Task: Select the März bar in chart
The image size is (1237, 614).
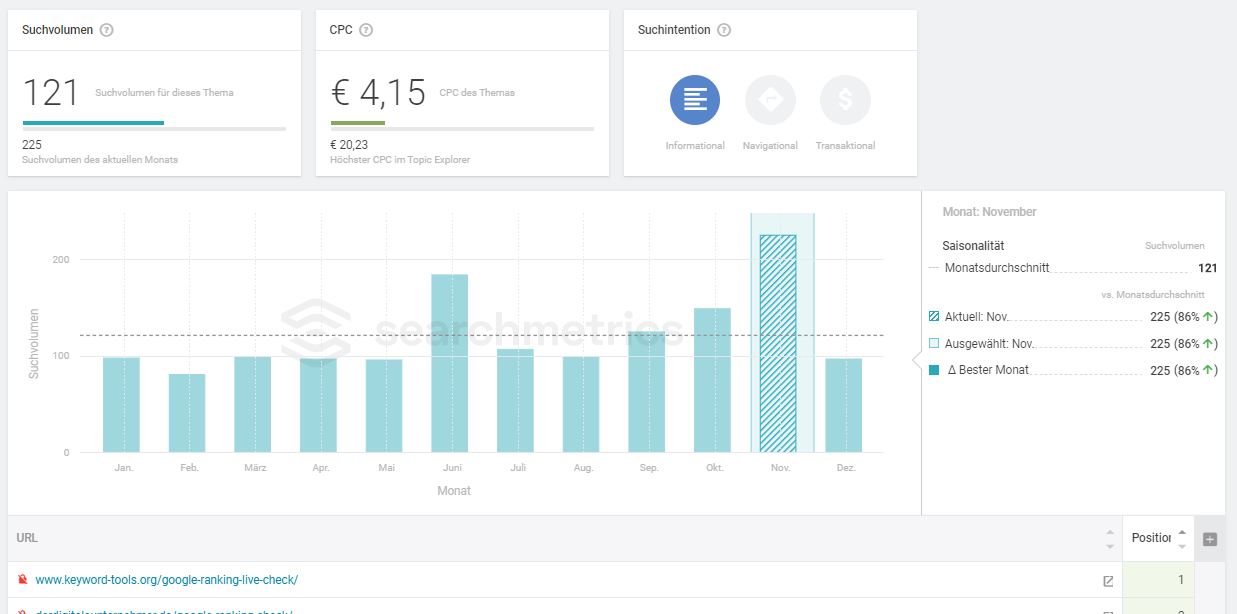Action: [253, 405]
